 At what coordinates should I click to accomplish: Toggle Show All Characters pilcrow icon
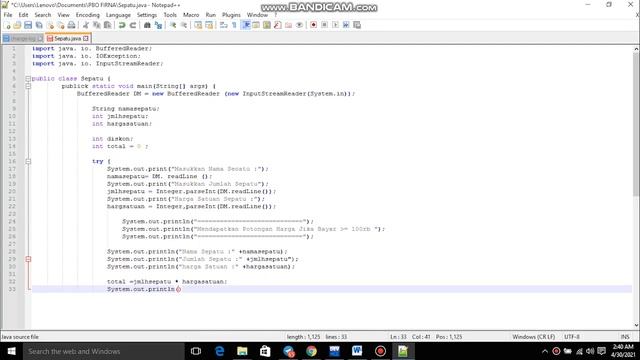pos(234,25)
